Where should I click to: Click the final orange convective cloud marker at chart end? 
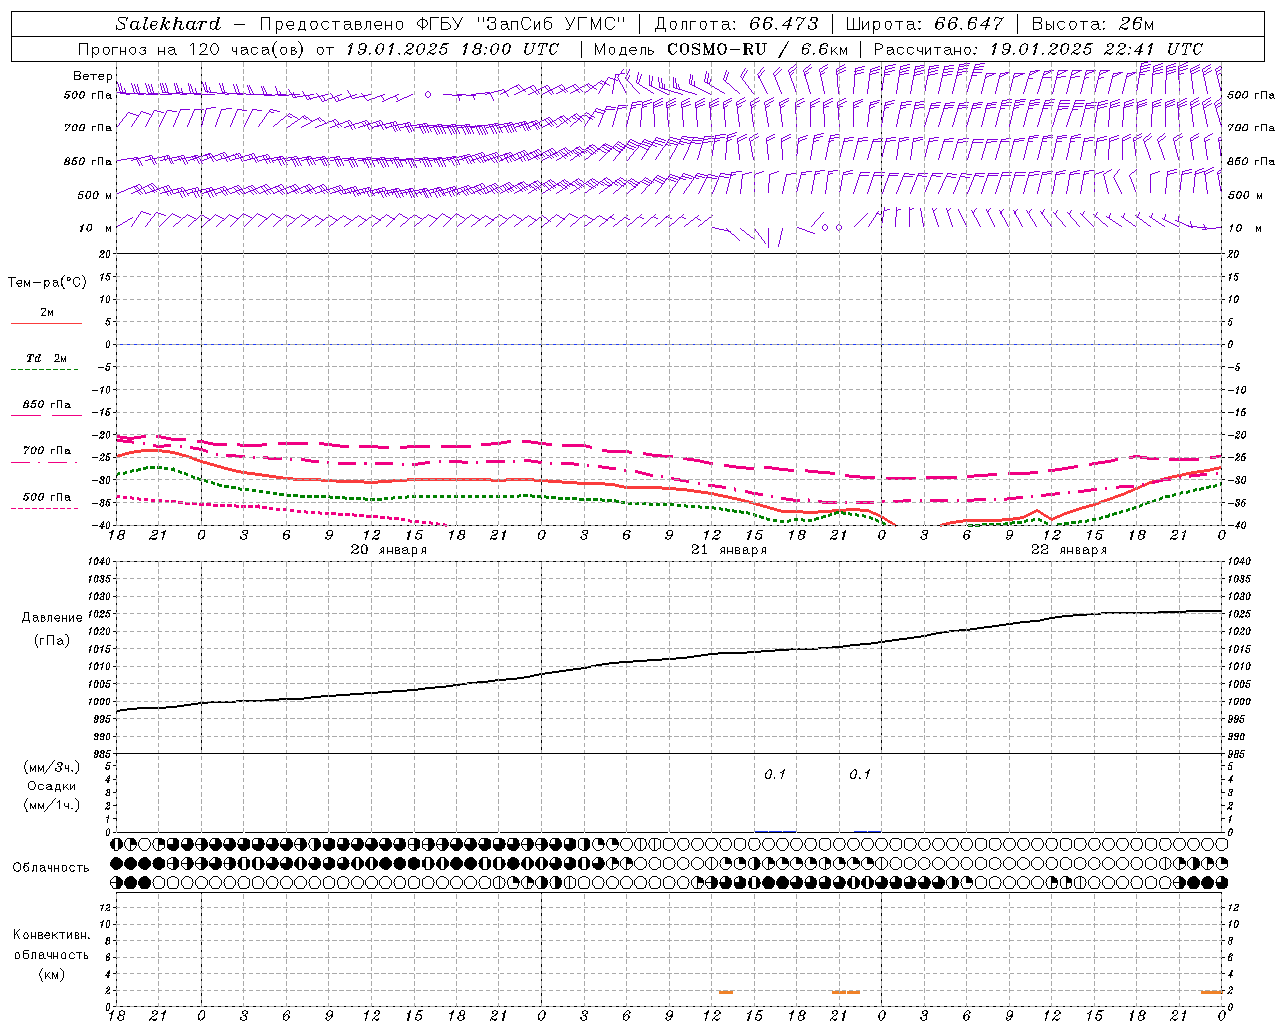(1212, 992)
